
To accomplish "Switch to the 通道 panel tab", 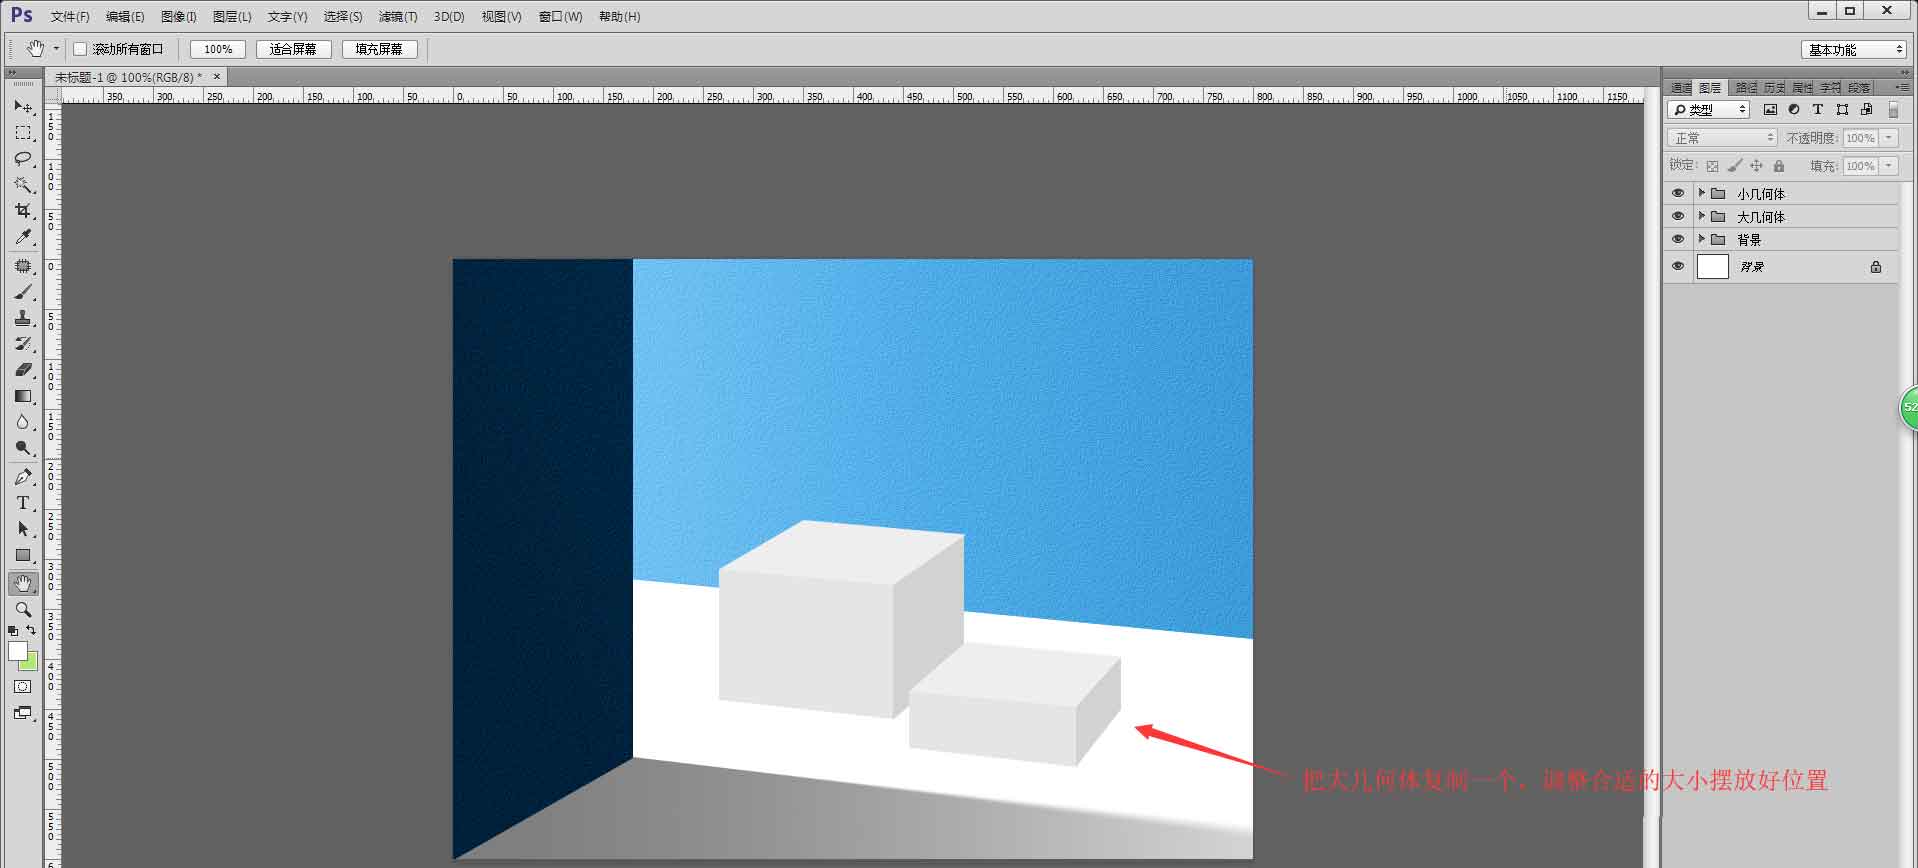I will click(x=1681, y=88).
